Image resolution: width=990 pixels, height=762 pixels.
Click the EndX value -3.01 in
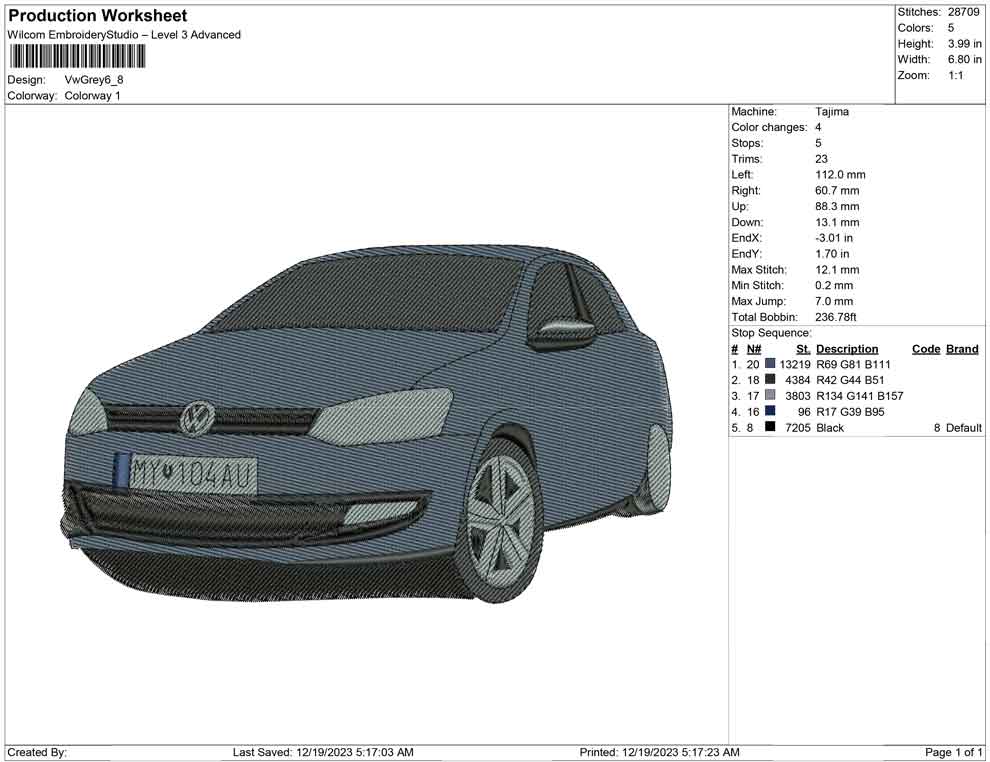833,237
